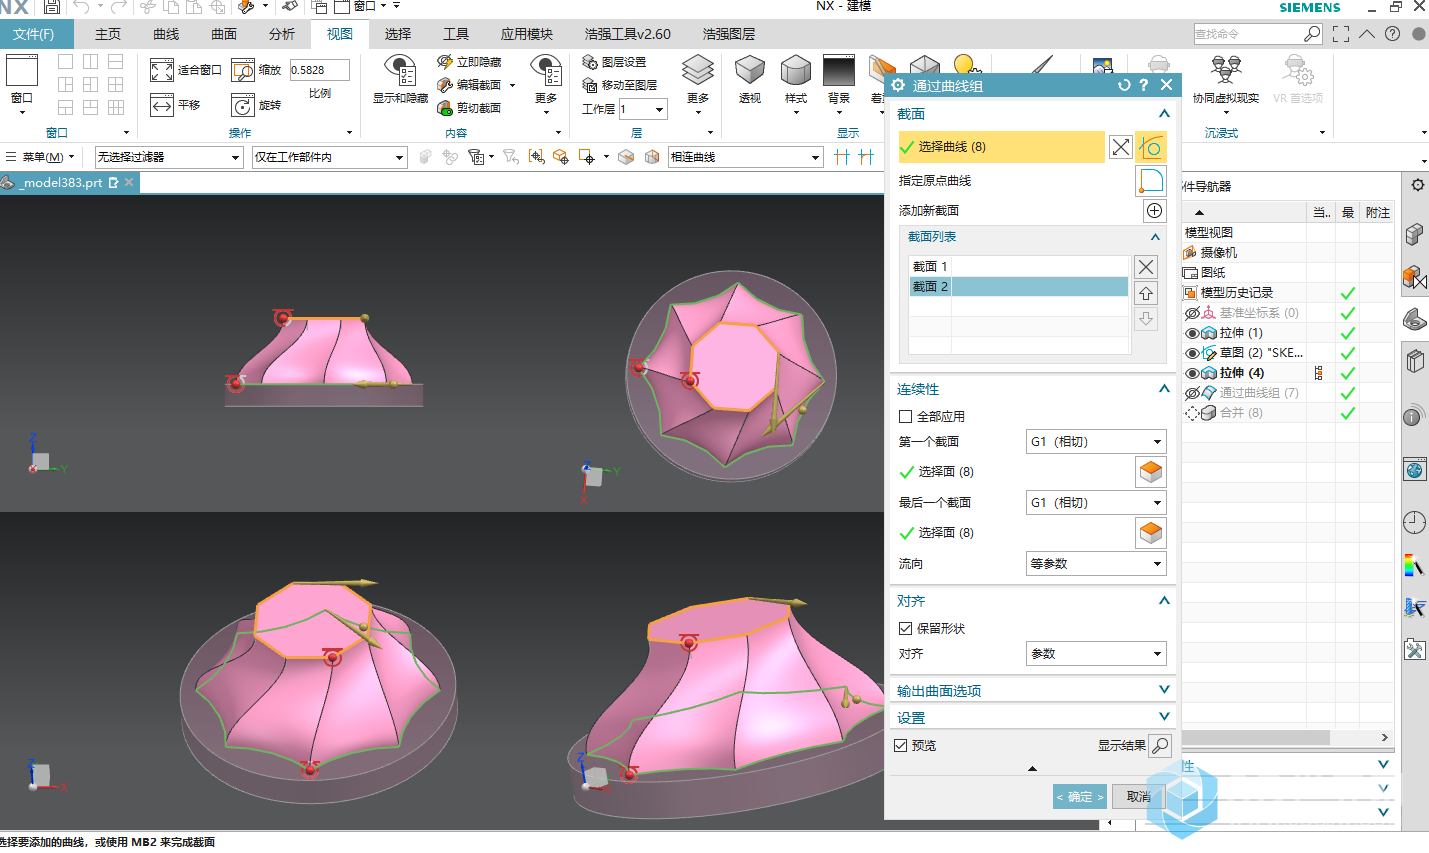Click last section face selection icon
This screenshot has height=853, width=1429.
click(x=1151, y=533)
